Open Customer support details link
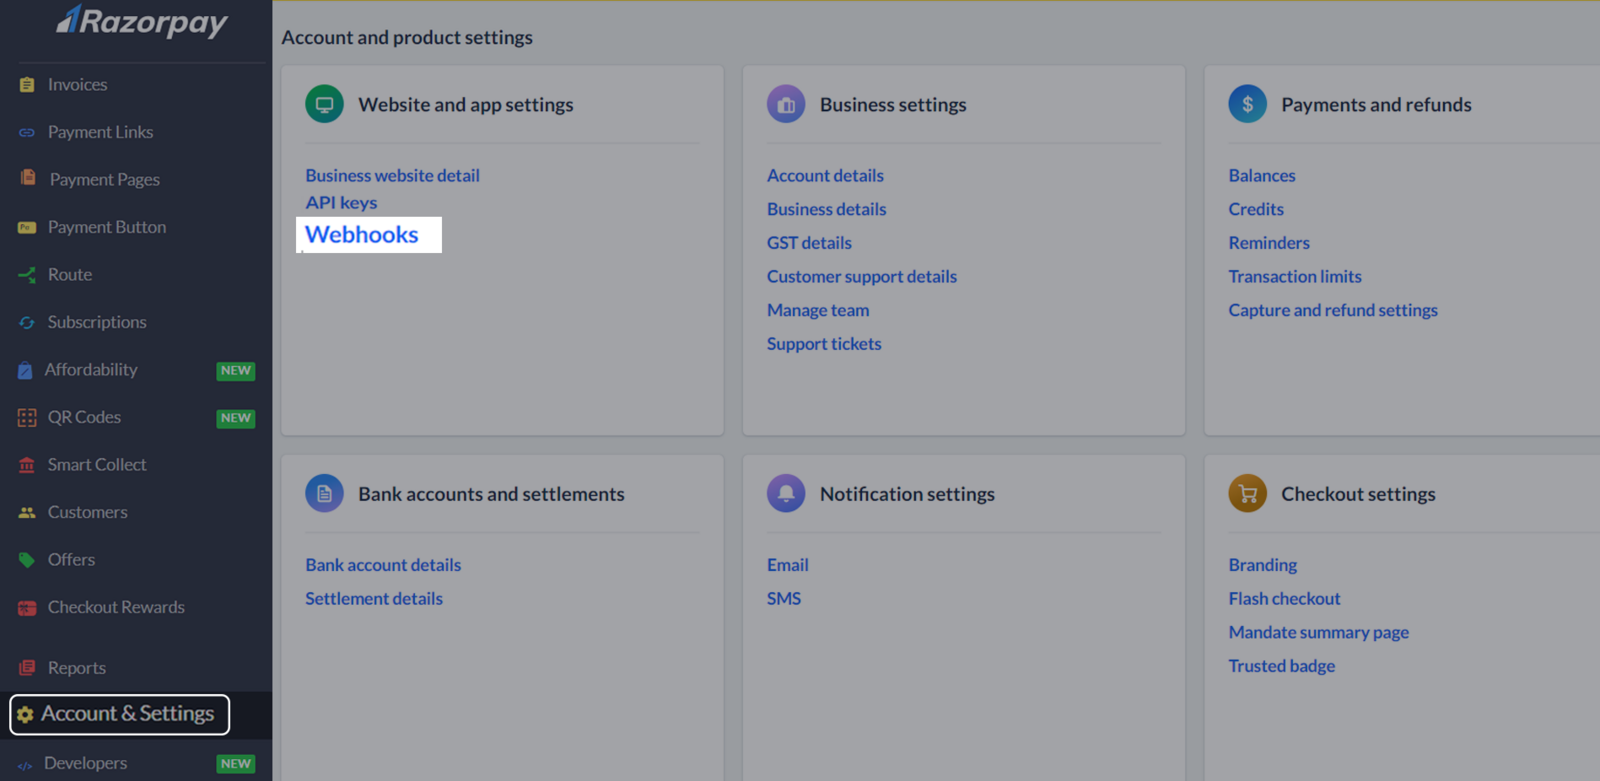Viewport: 1600px width, 781px height. coord(862,277)
